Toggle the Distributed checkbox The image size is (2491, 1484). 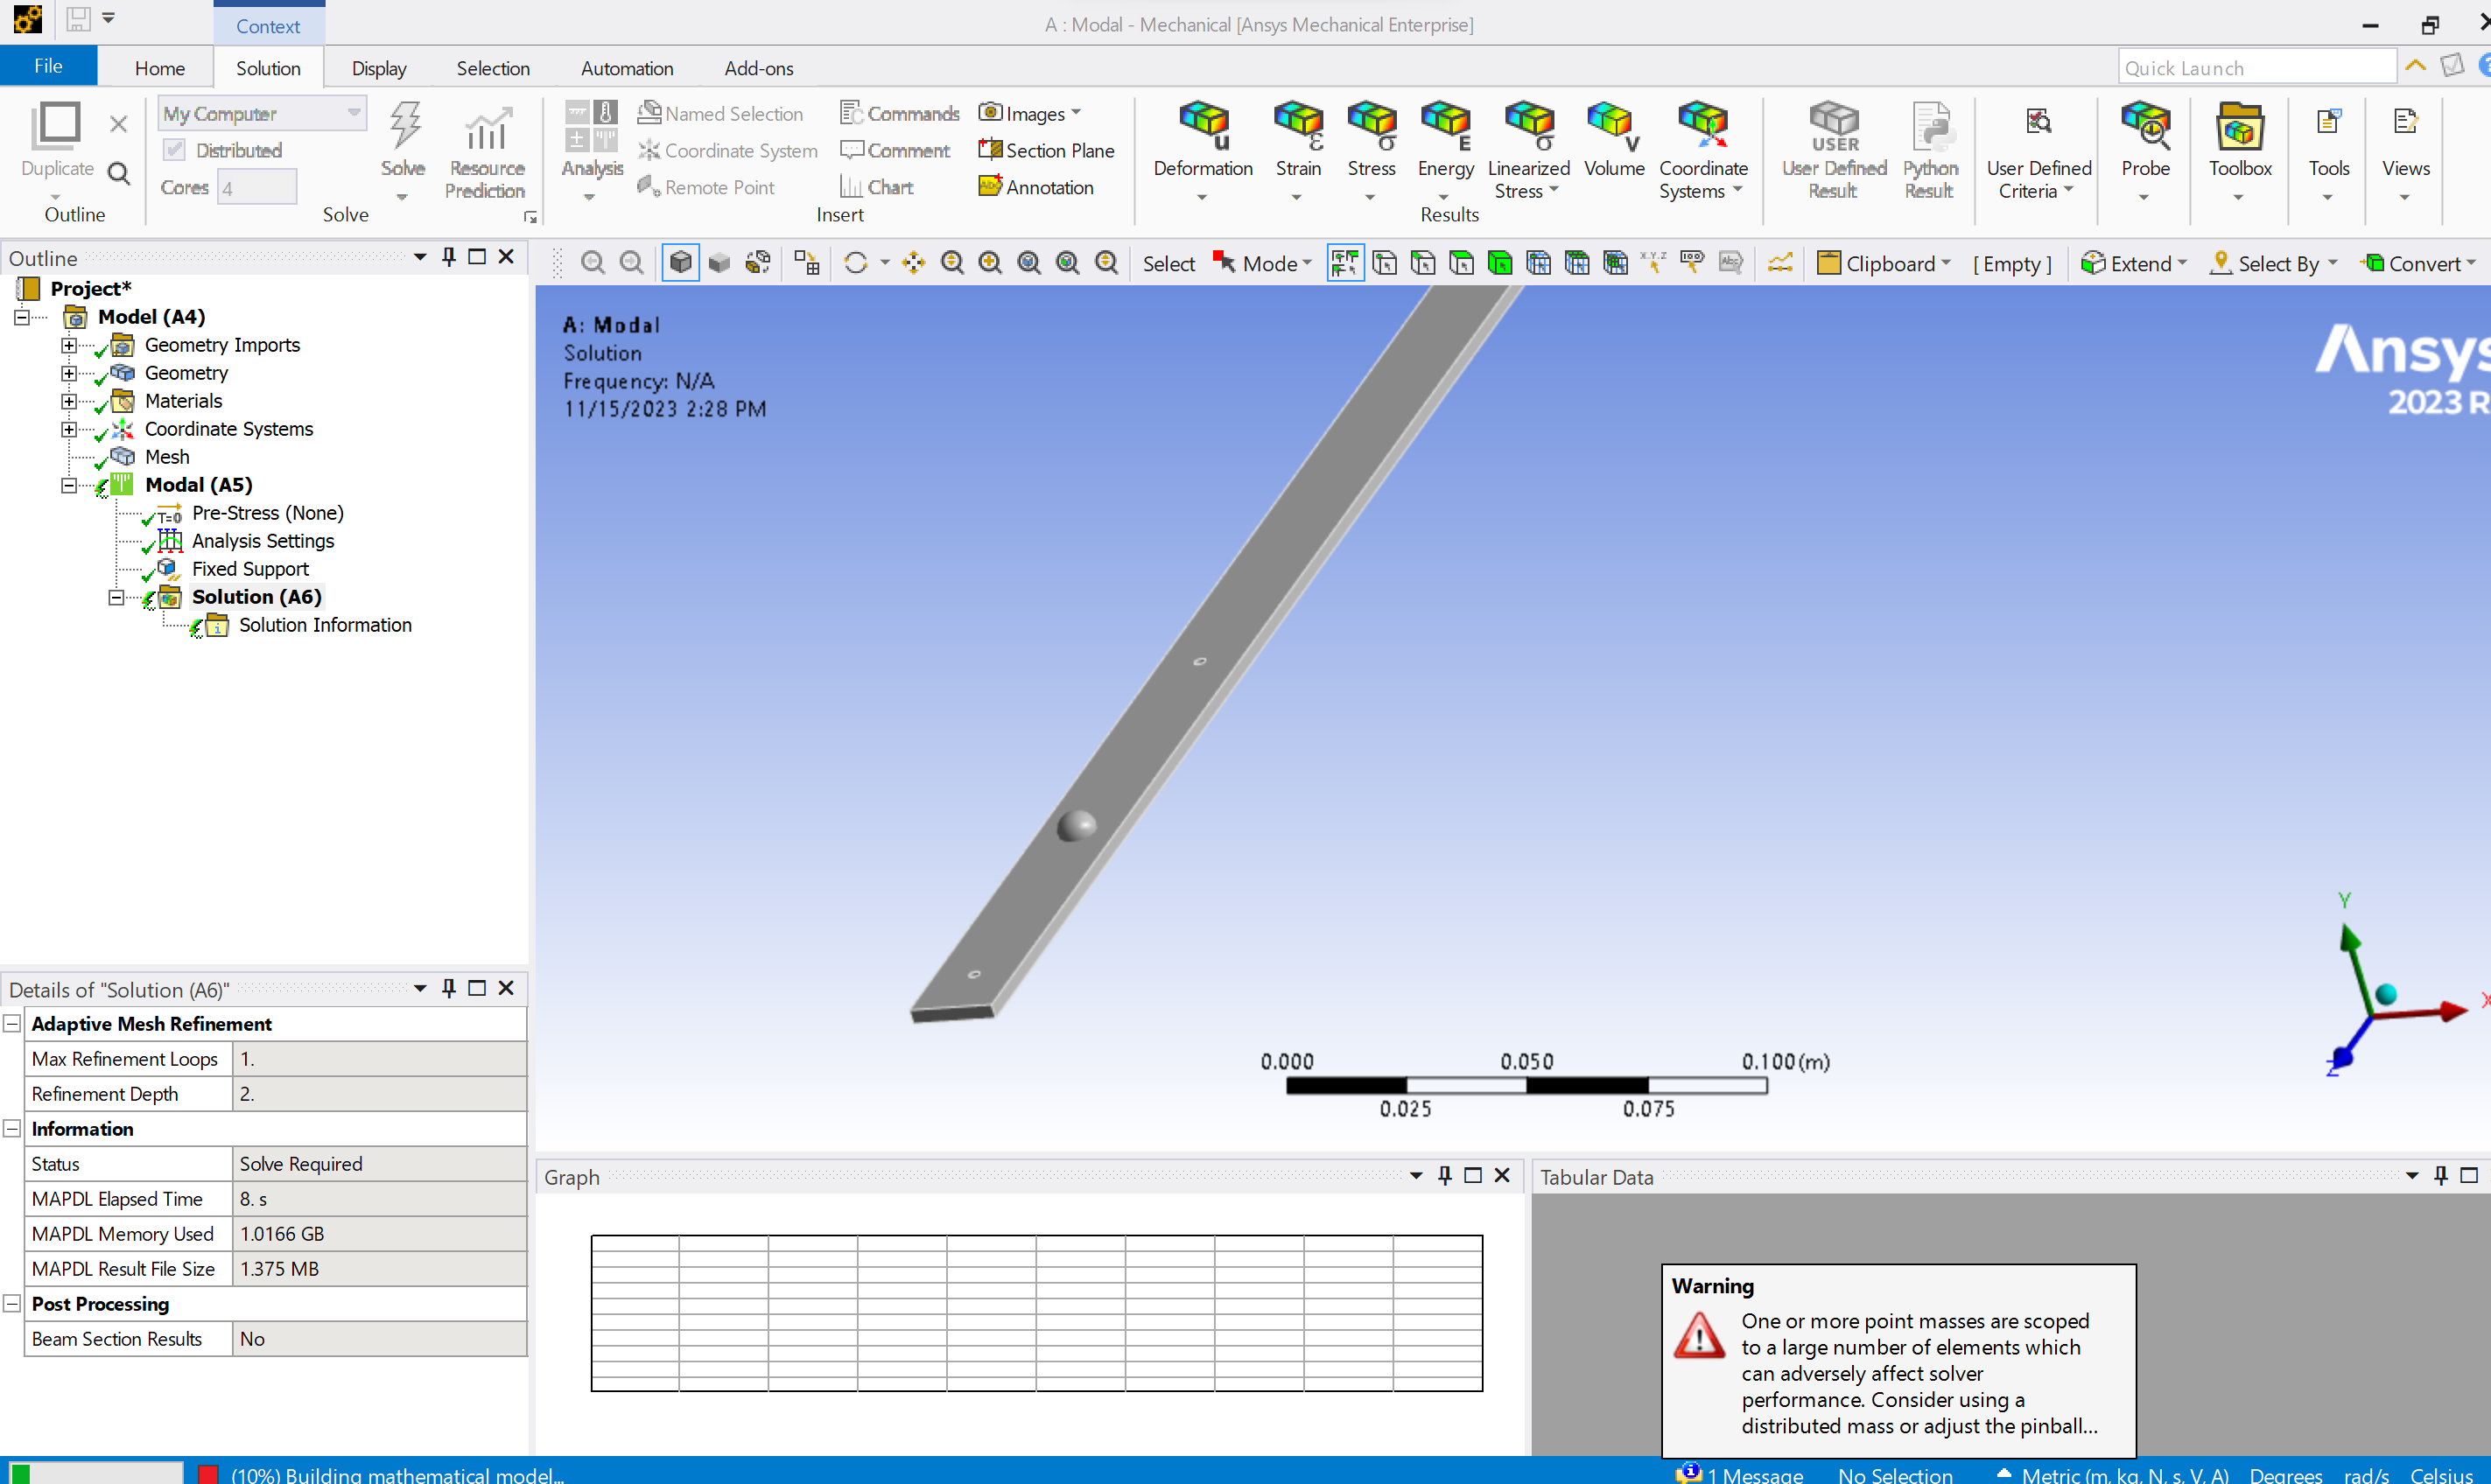tap(174, 150)
